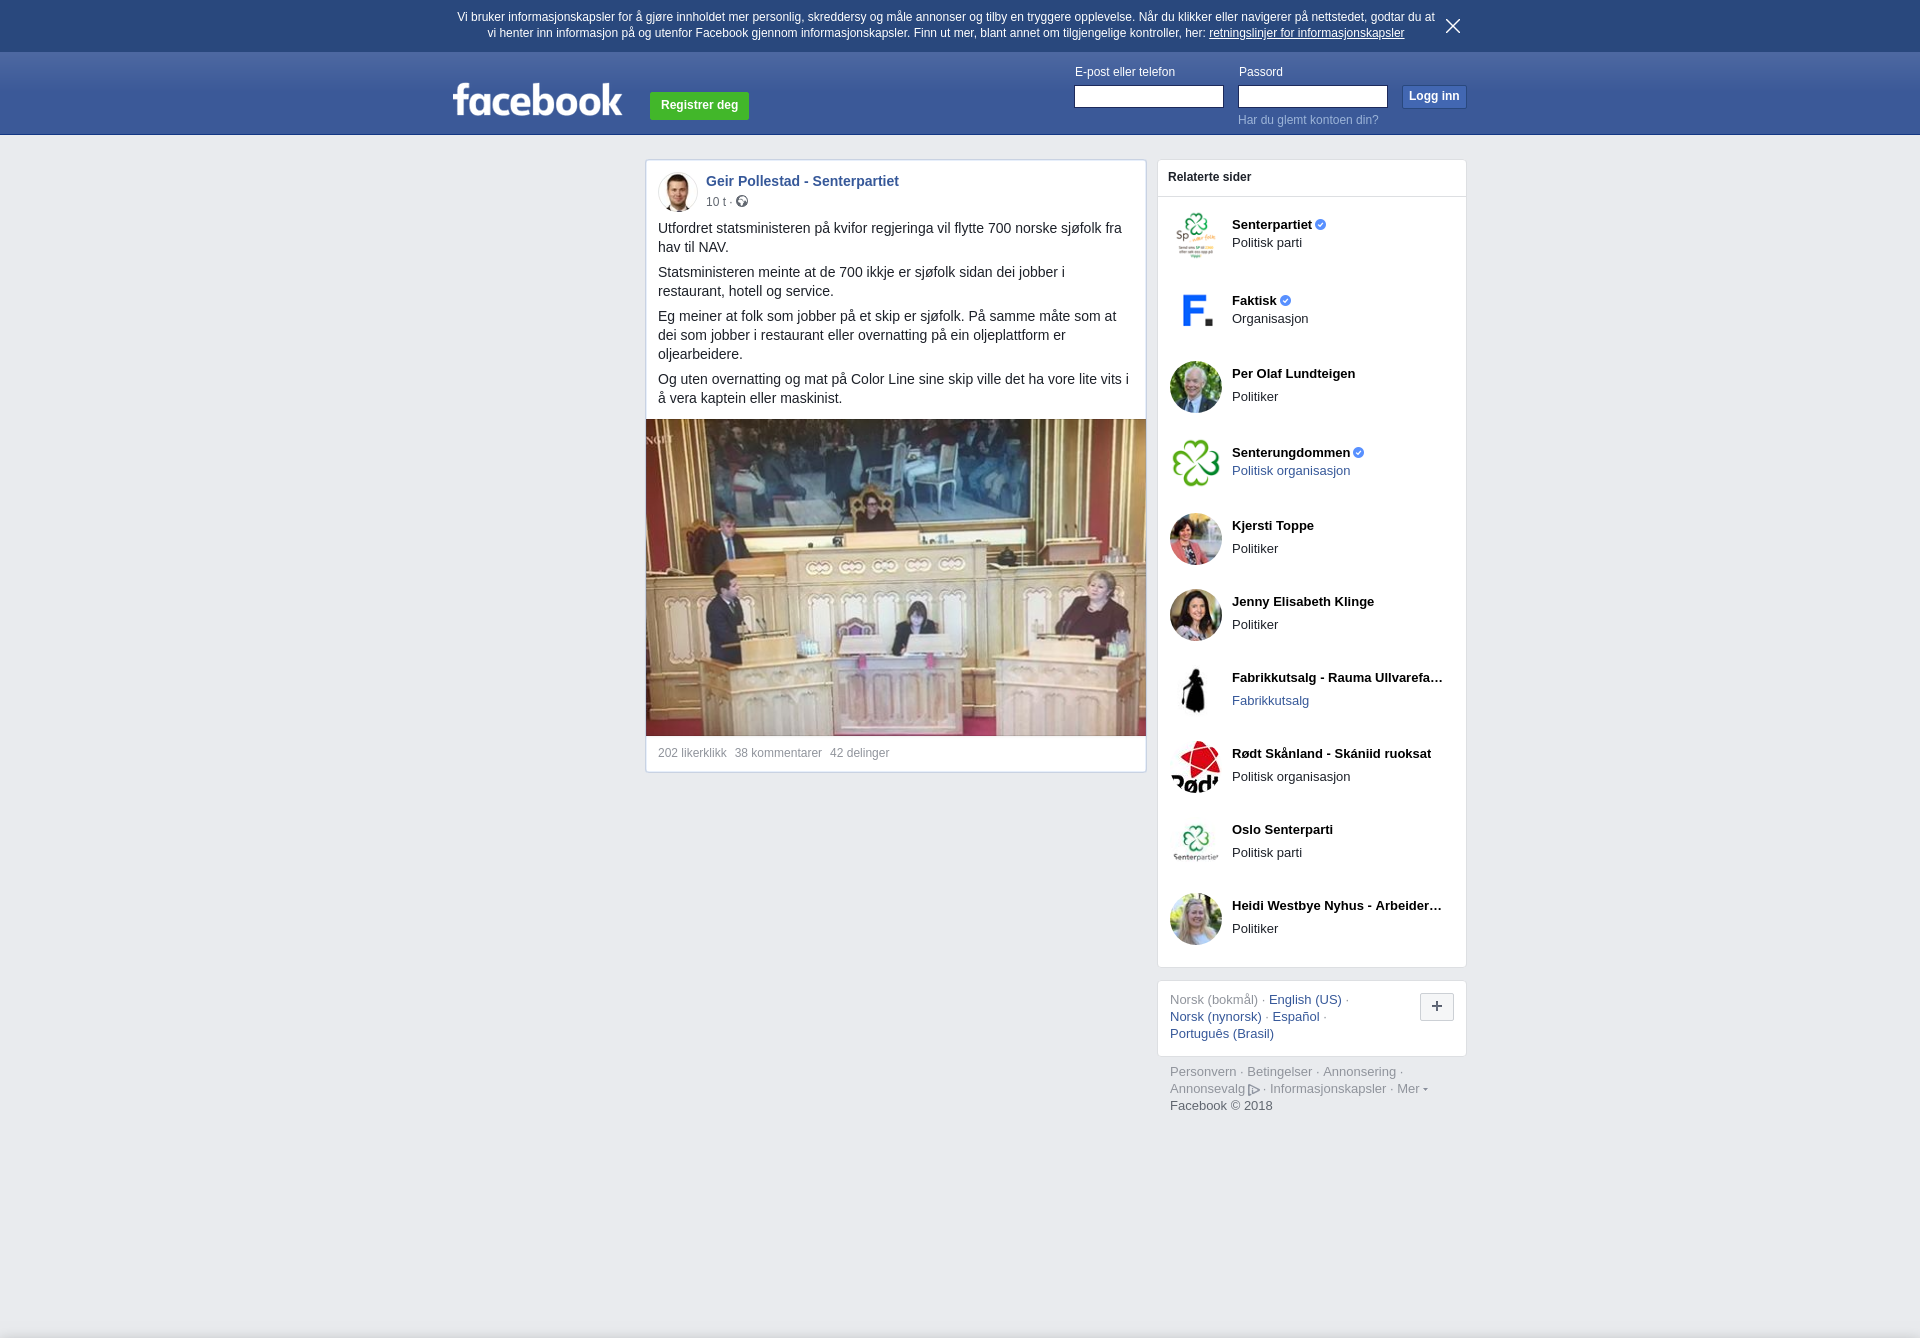Click the Fabrikkutsalg category link
The width and height of the screenshot is (1920, 1338).
point(1270,701)
